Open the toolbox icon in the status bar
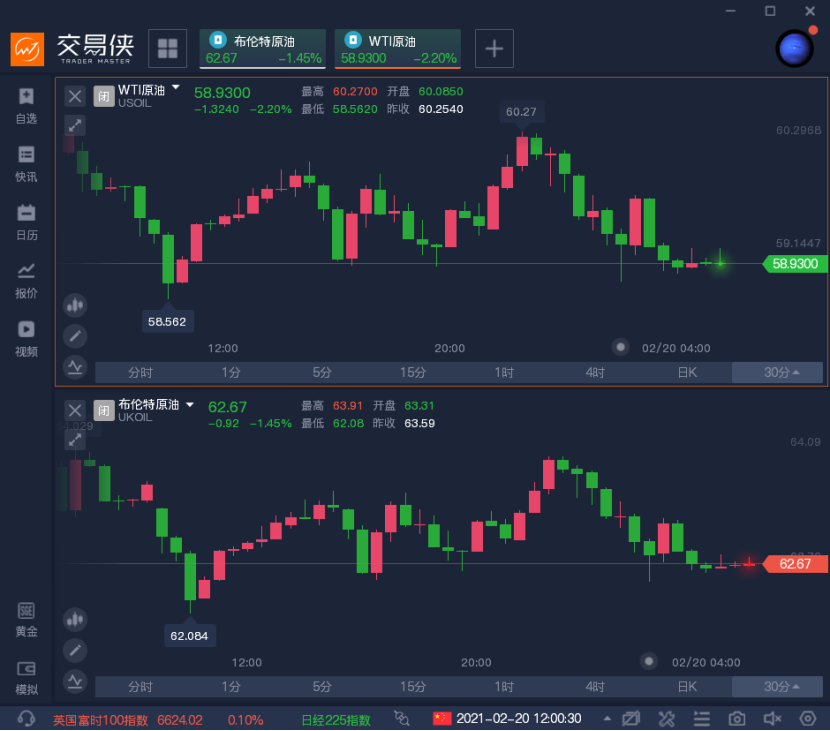830x731 pixels. (667, 718)
